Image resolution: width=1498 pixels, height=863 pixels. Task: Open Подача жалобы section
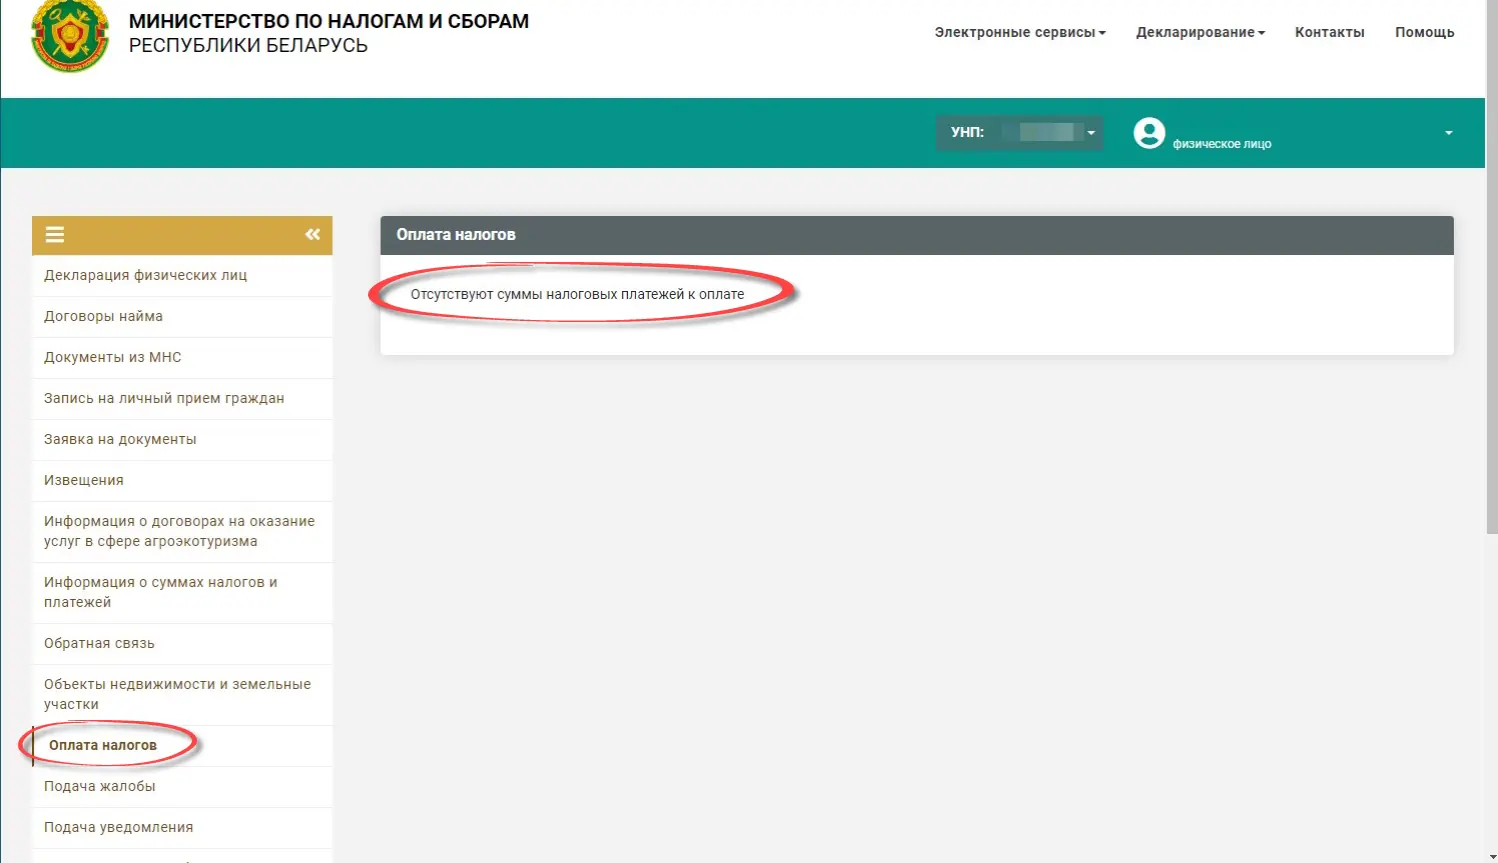click(182, 786)
